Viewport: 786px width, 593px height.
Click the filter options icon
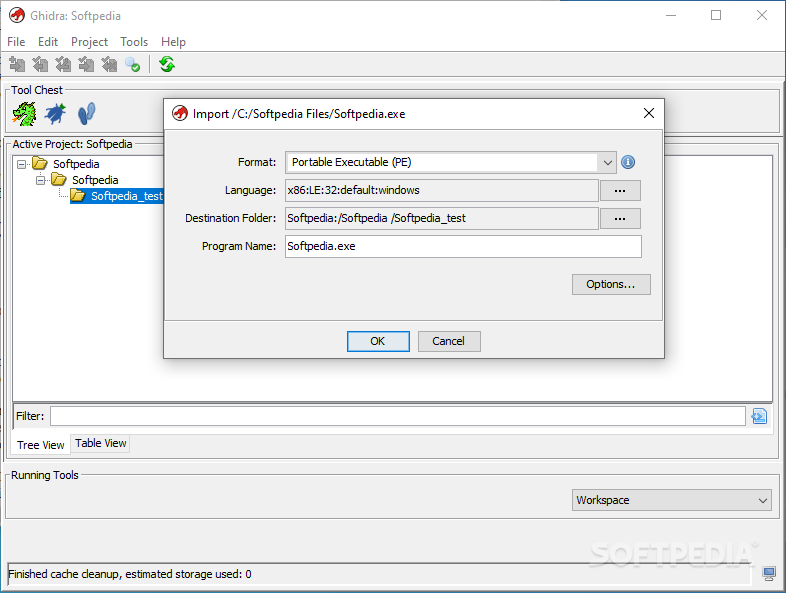click(759, 416)
